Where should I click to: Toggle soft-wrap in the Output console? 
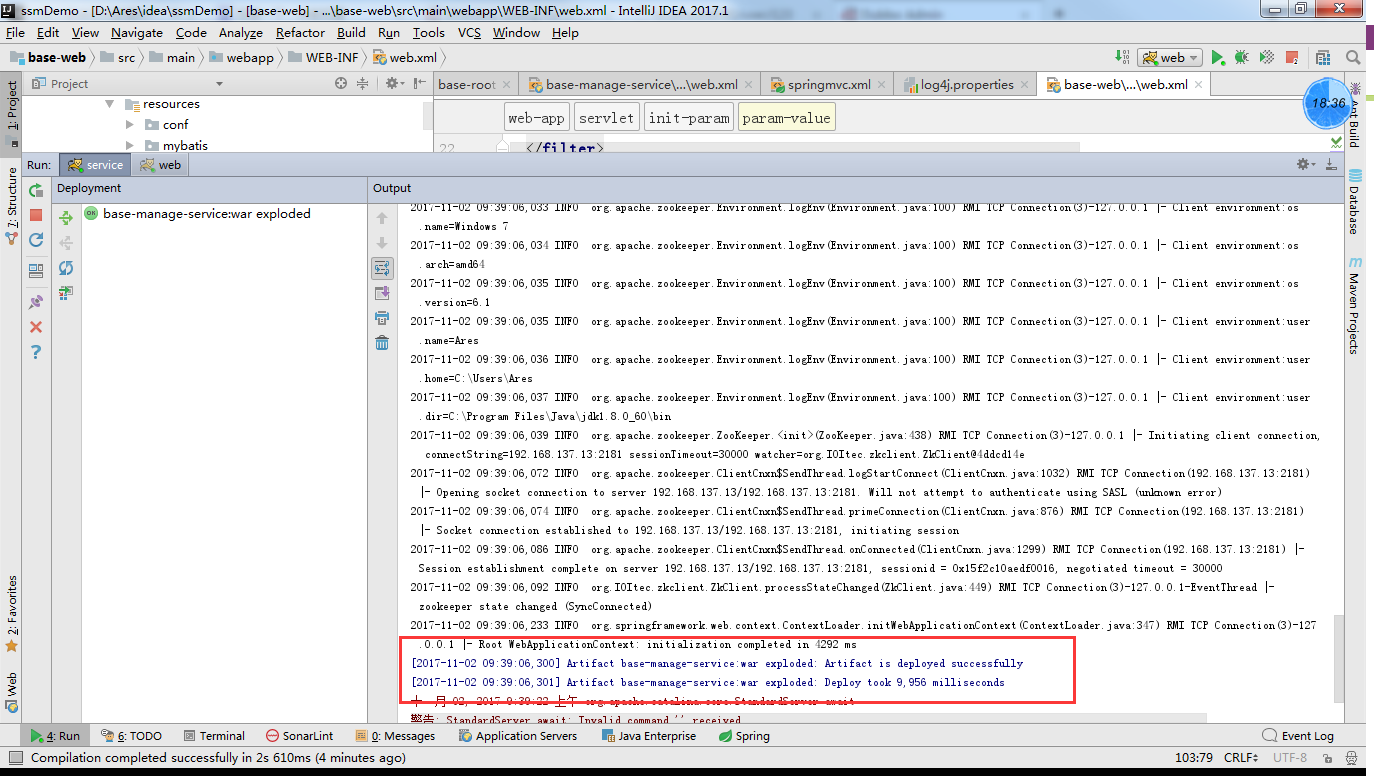(382, 268)
